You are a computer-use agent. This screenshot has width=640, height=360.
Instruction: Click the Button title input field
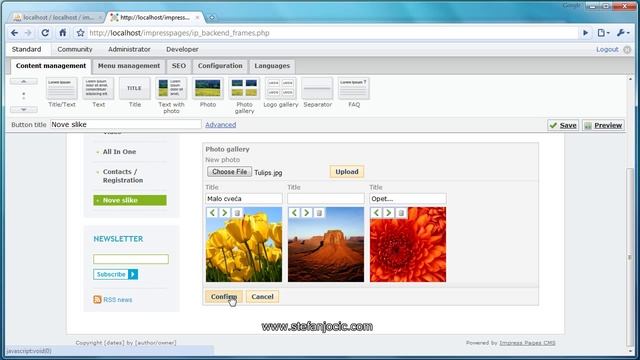point(126,124)
